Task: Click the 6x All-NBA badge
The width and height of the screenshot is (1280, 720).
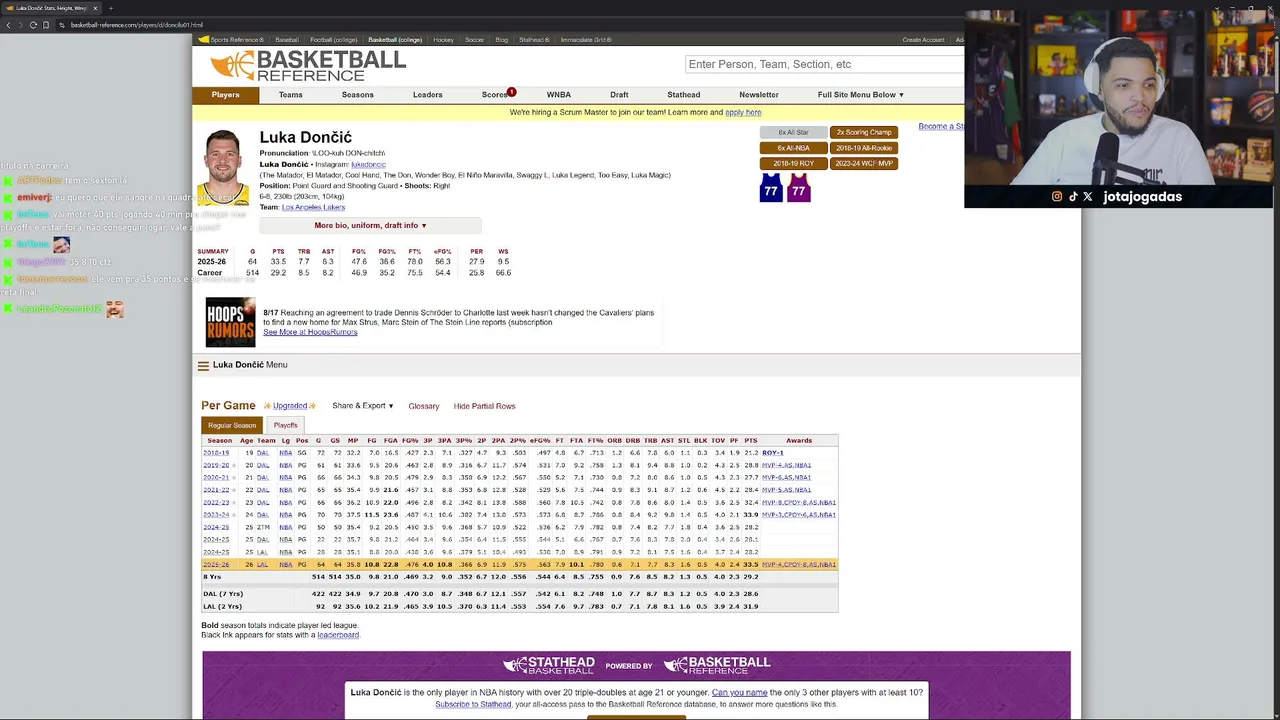Action: pyautogui.click(x=794, y=148)
